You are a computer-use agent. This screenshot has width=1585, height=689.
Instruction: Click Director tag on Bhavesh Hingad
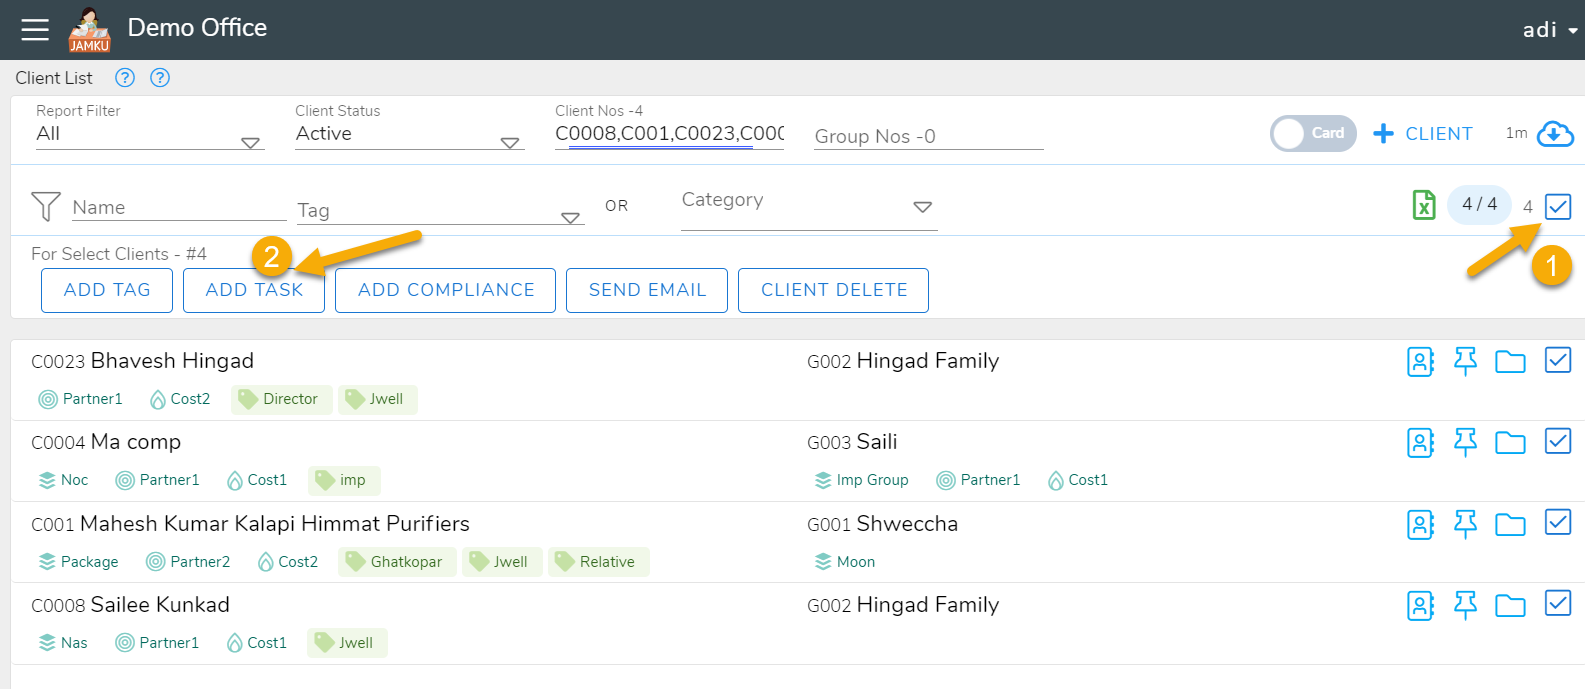(x=281, y=399)
